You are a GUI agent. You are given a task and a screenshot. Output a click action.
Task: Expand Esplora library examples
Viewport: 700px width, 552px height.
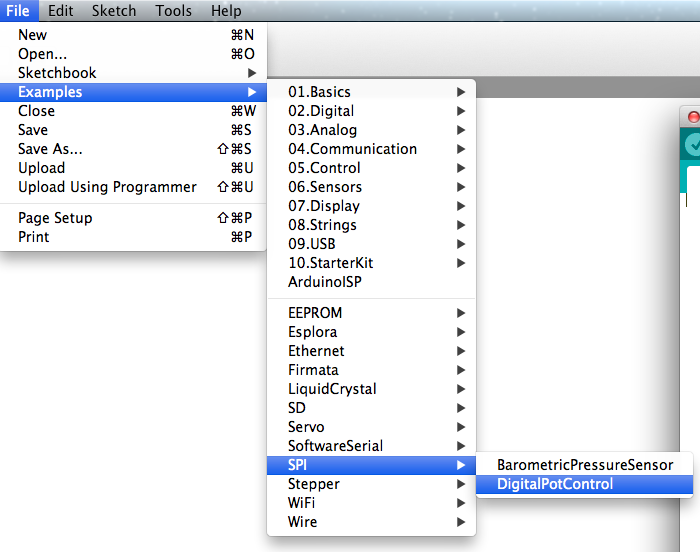tap(371, 332)
